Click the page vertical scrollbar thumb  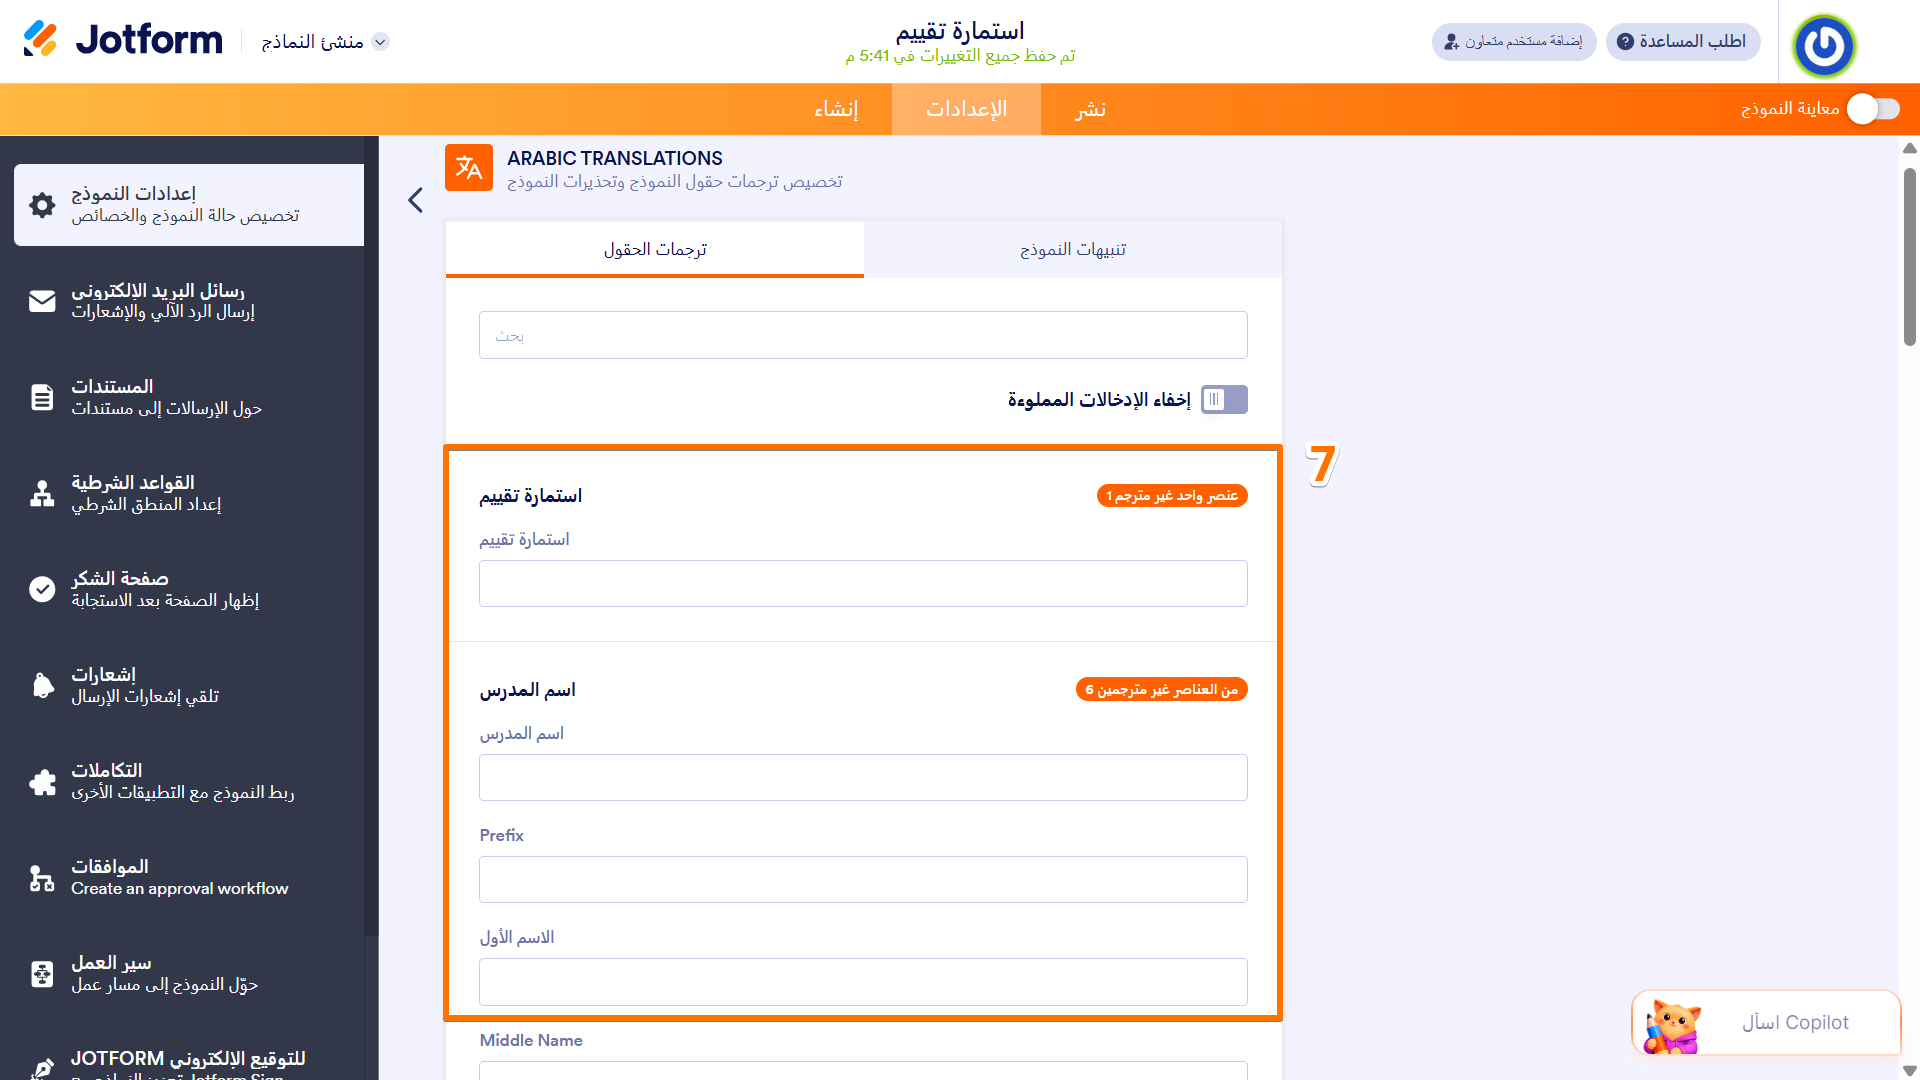(1910, 257)
